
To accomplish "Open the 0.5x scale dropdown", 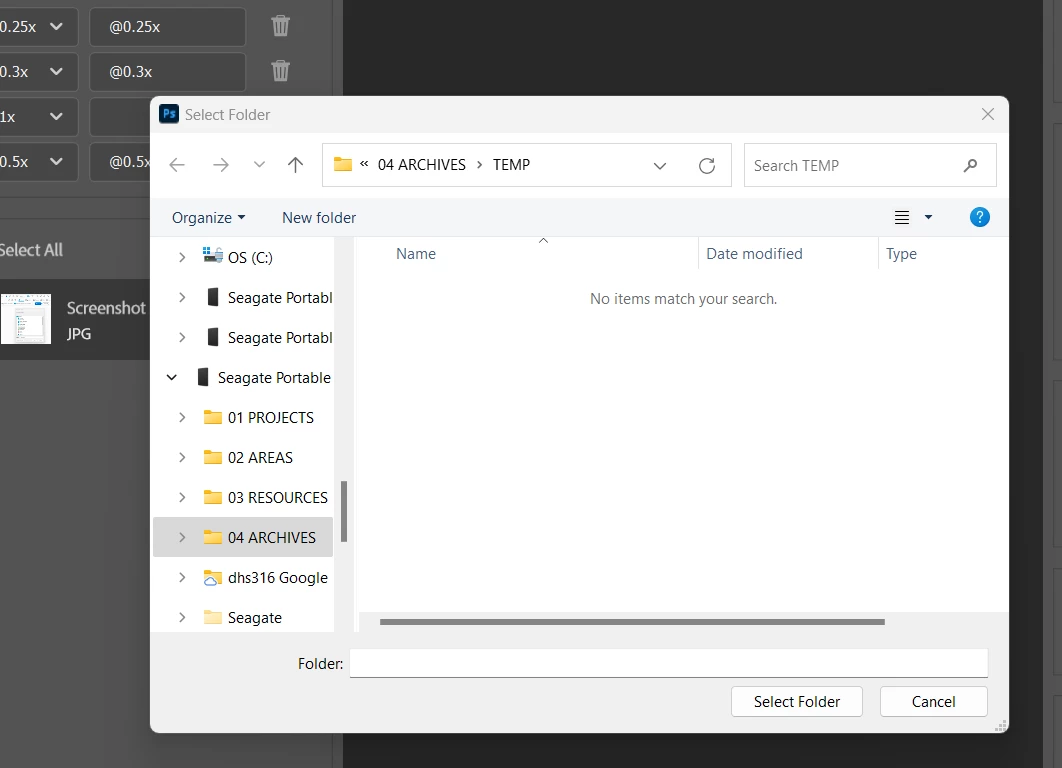I will 56,161.
